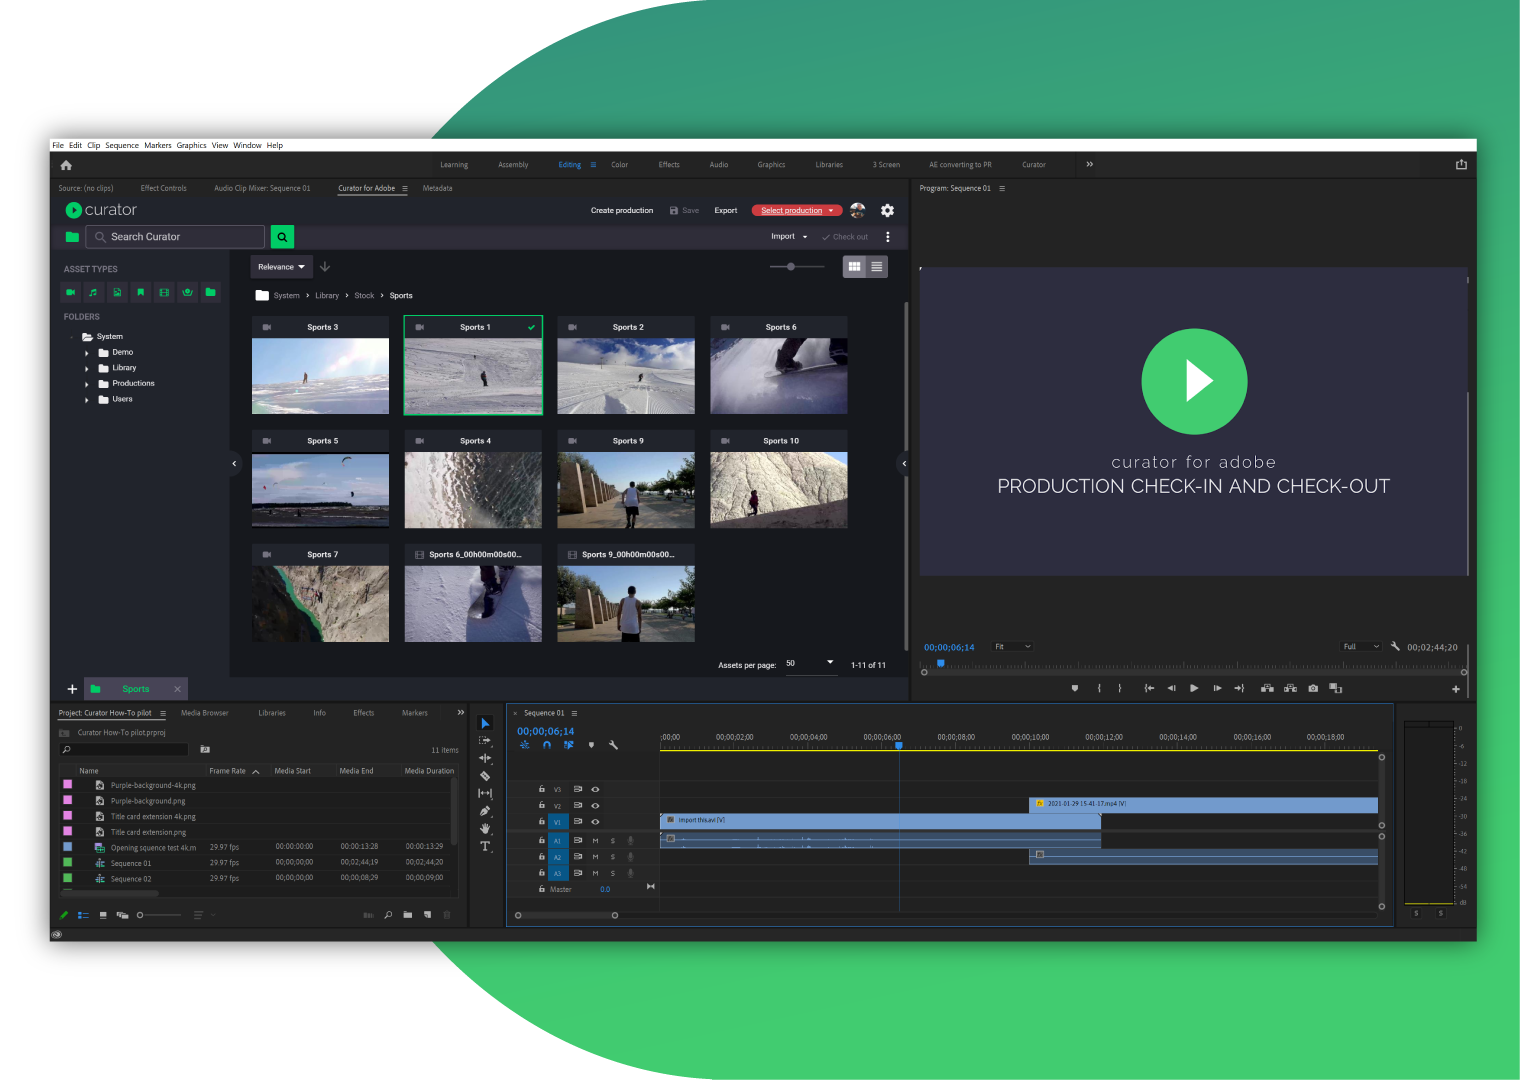
Task: Open Assets per page dropdown
Action: click(810, 663)
